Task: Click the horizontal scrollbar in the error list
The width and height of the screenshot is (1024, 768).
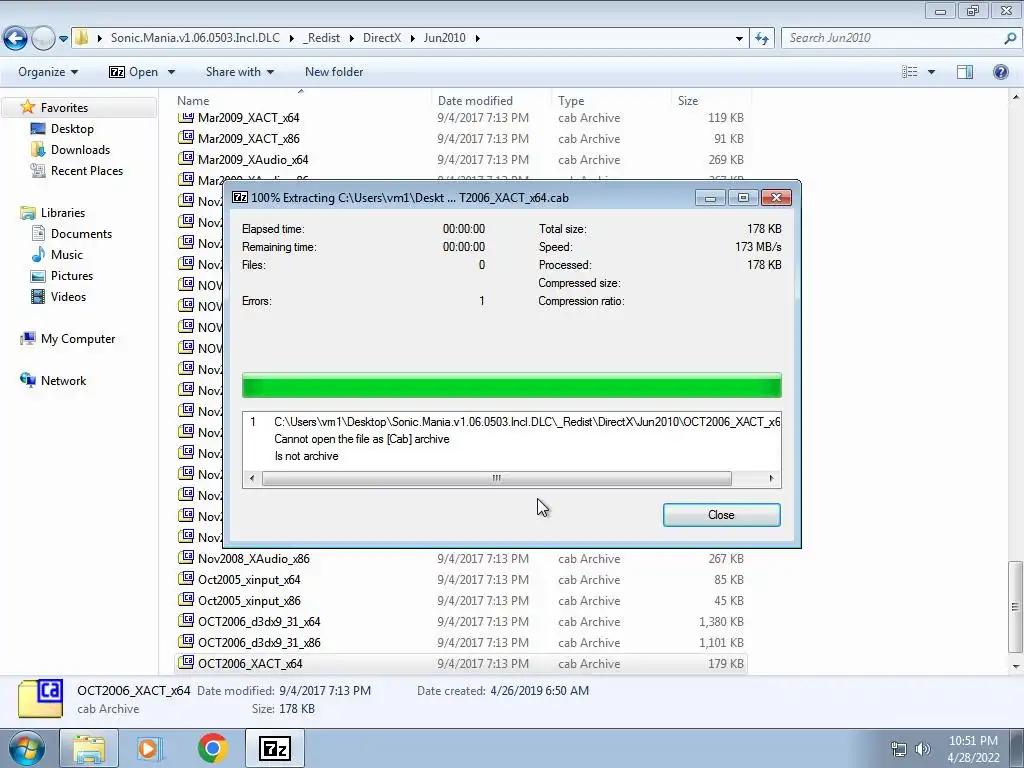Action: [496, 478]
